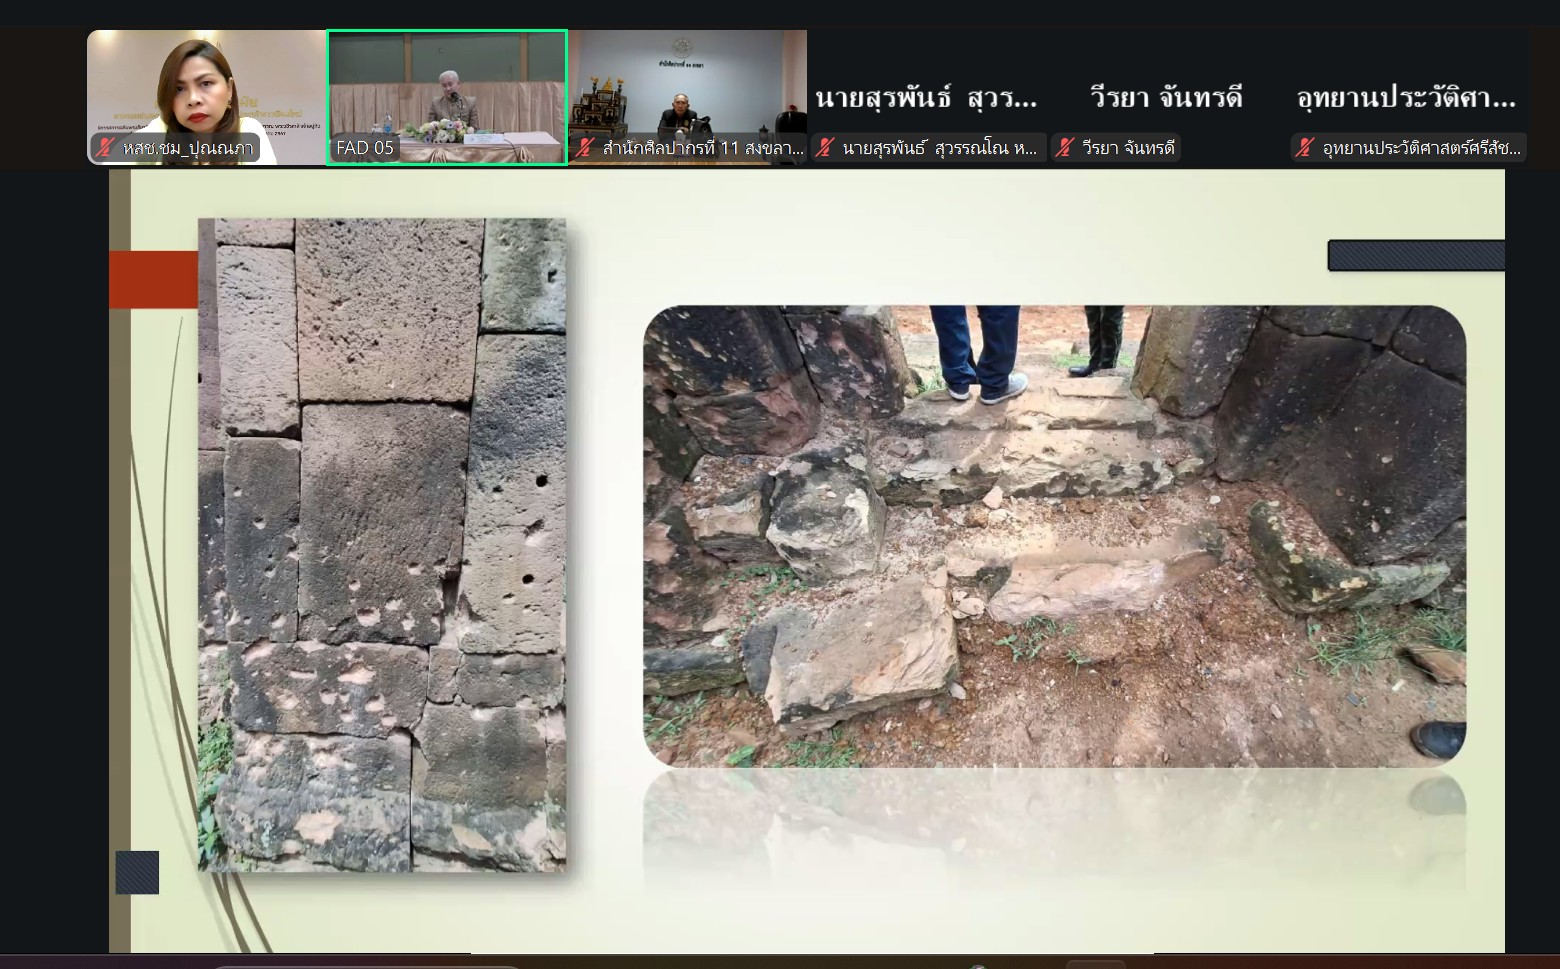Screen dimensions: 1560x969
Task: Click the tall stone wall photo on slide
Action: 382,545
